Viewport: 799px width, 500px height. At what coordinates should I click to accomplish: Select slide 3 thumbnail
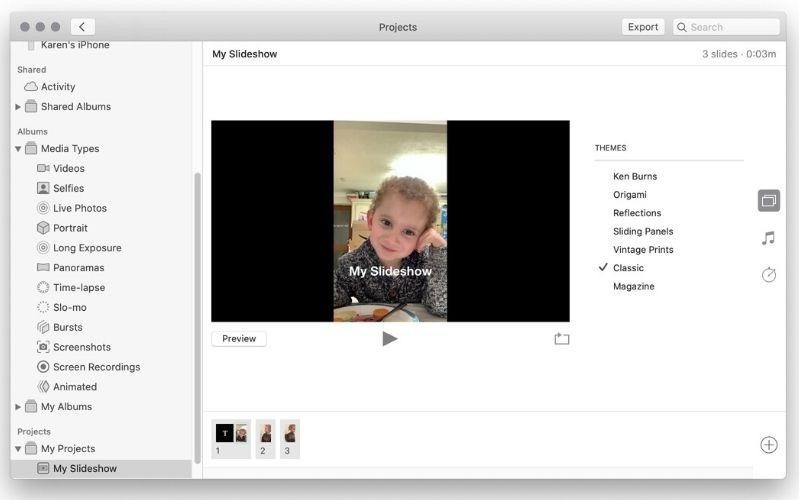289,439
